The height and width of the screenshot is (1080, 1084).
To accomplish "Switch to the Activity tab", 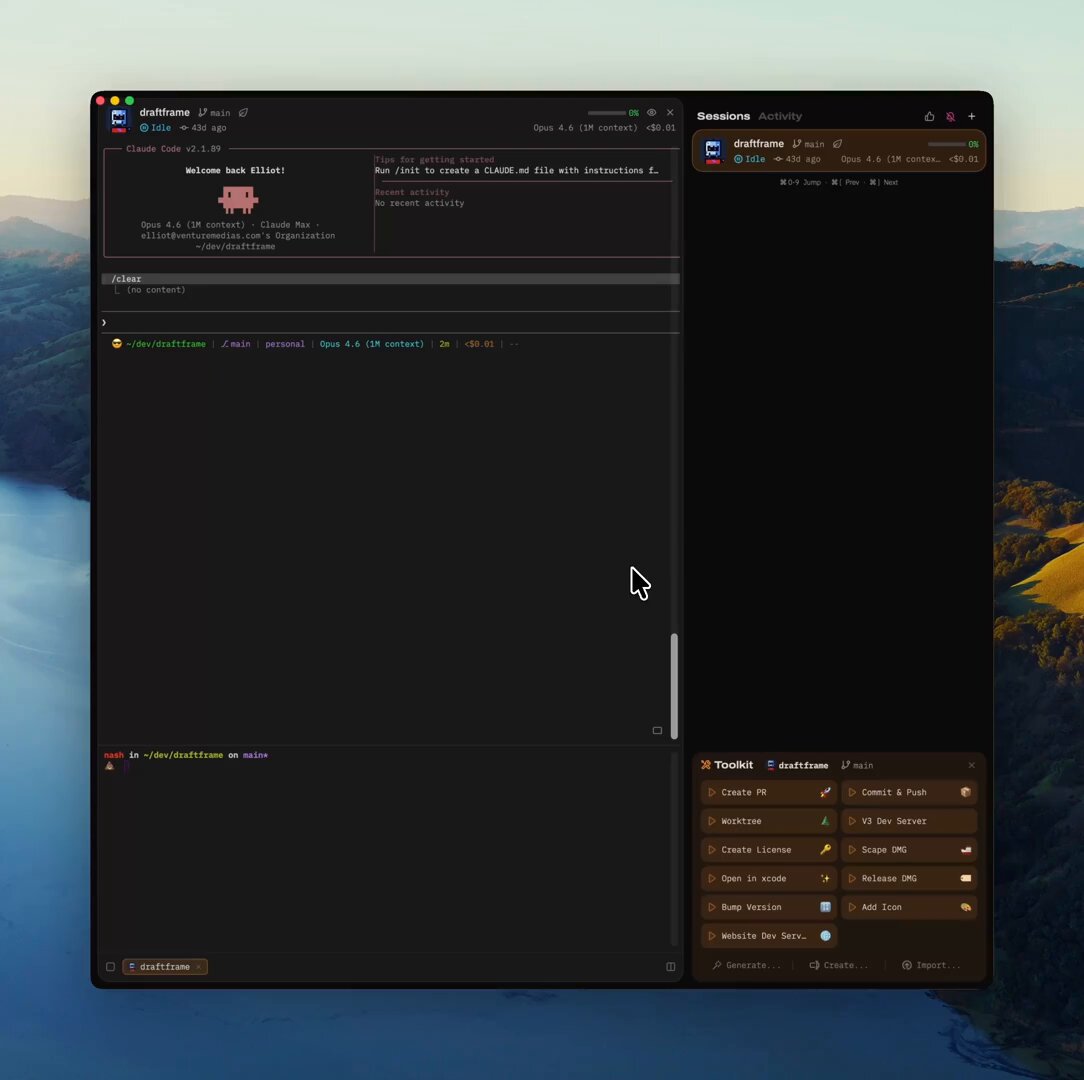I will click(780, 117).
